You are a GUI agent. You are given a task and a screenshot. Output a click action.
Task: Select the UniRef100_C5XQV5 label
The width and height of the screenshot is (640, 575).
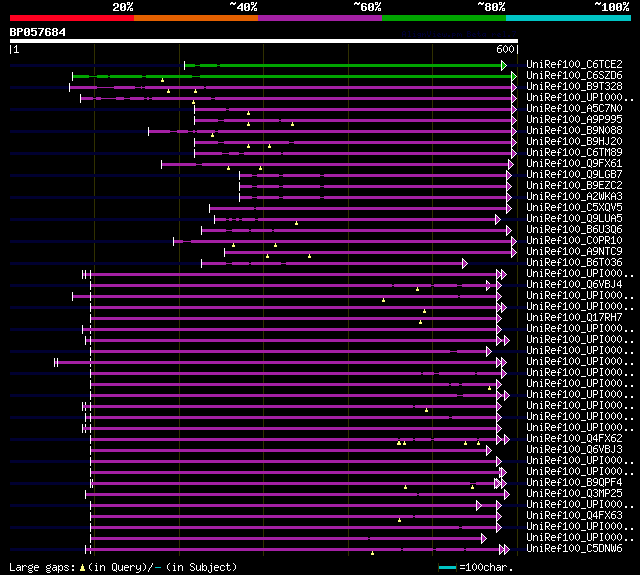(574, 208)
